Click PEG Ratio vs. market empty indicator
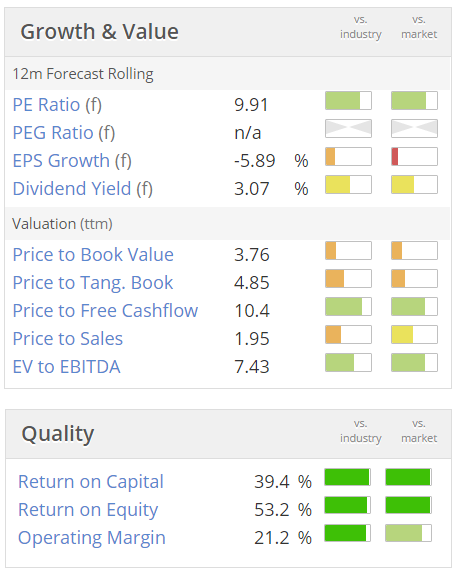461x574 pixels. pos(414,128)
